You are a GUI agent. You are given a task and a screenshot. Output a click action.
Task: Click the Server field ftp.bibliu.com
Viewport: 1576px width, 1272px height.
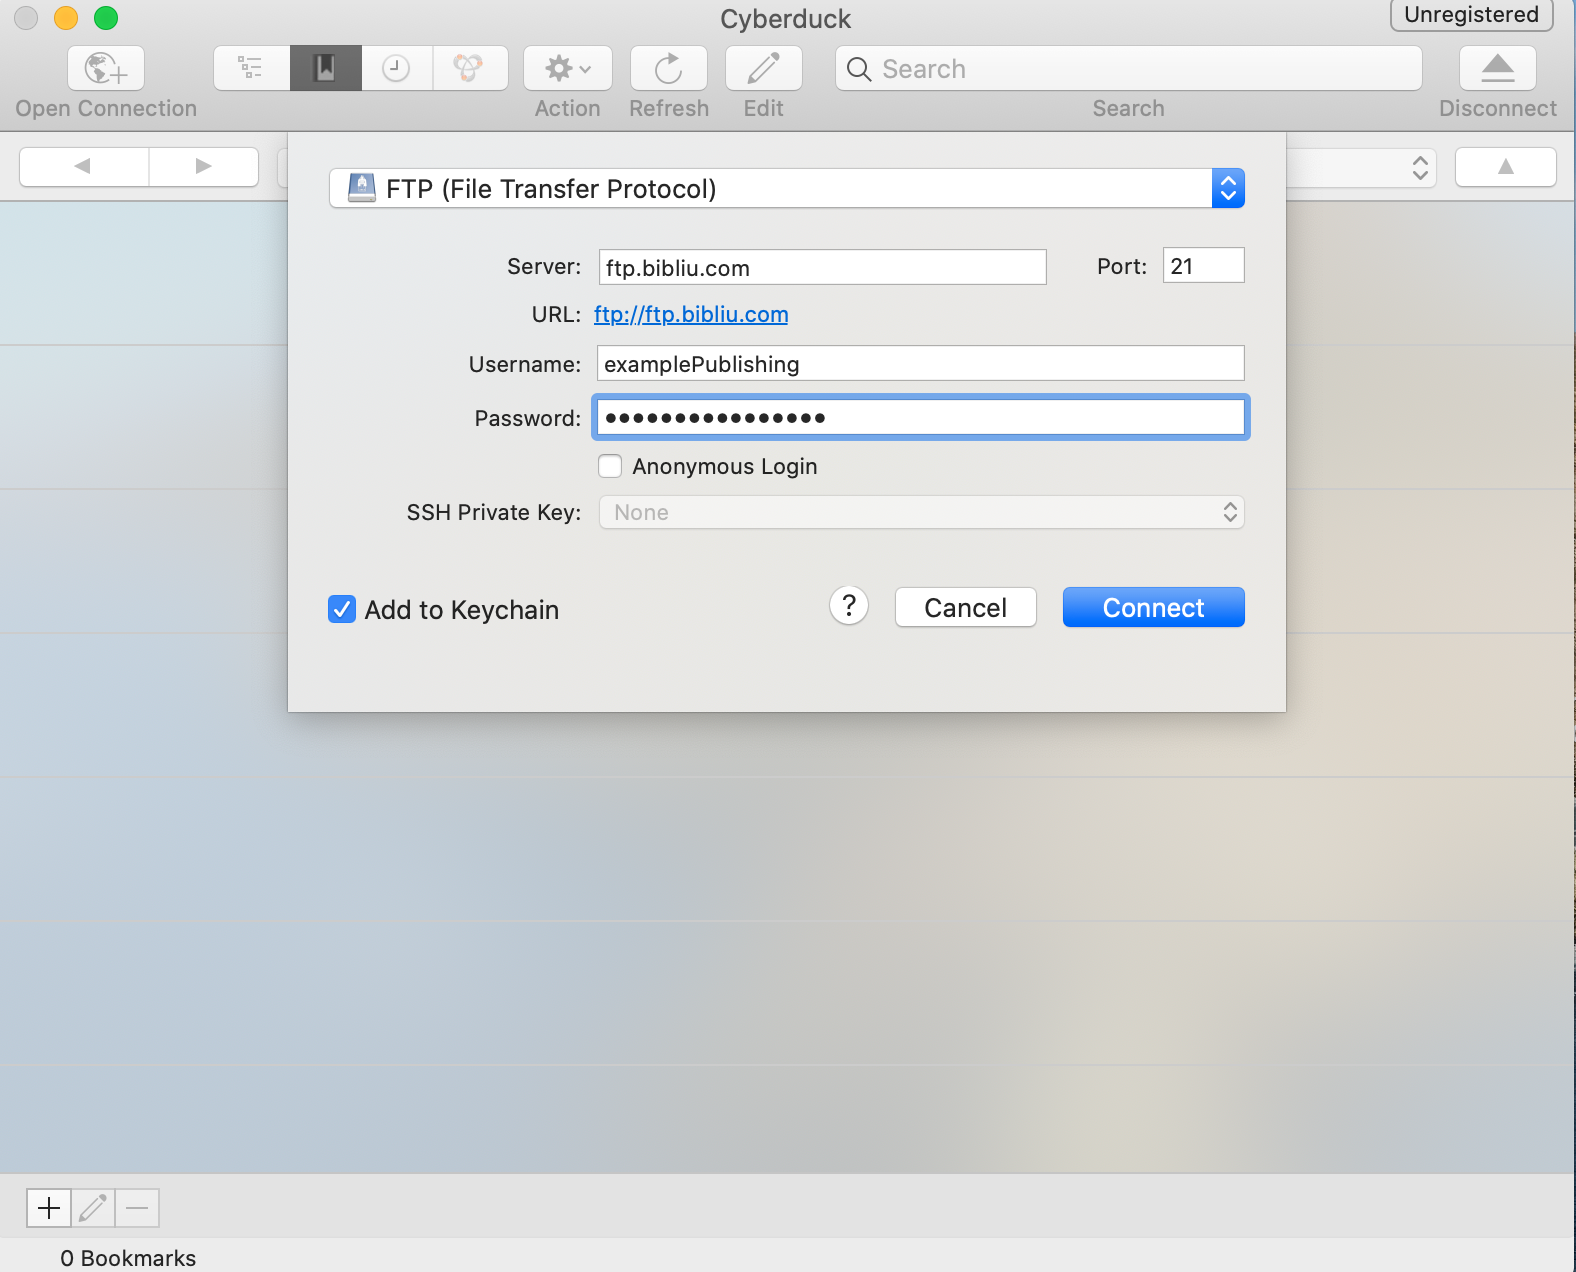(822, 267)
